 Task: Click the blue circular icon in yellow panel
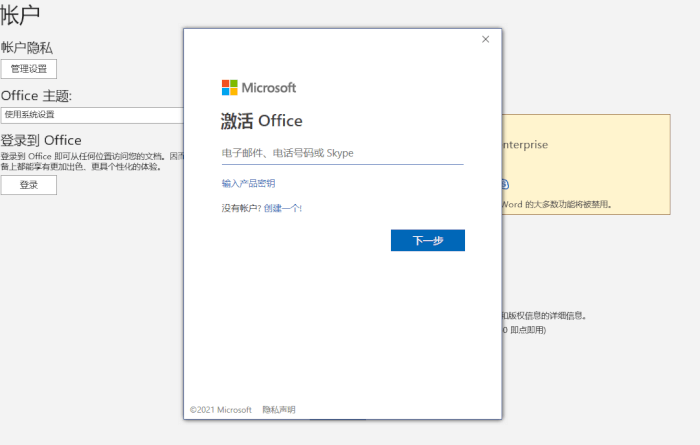pos(505,184)
